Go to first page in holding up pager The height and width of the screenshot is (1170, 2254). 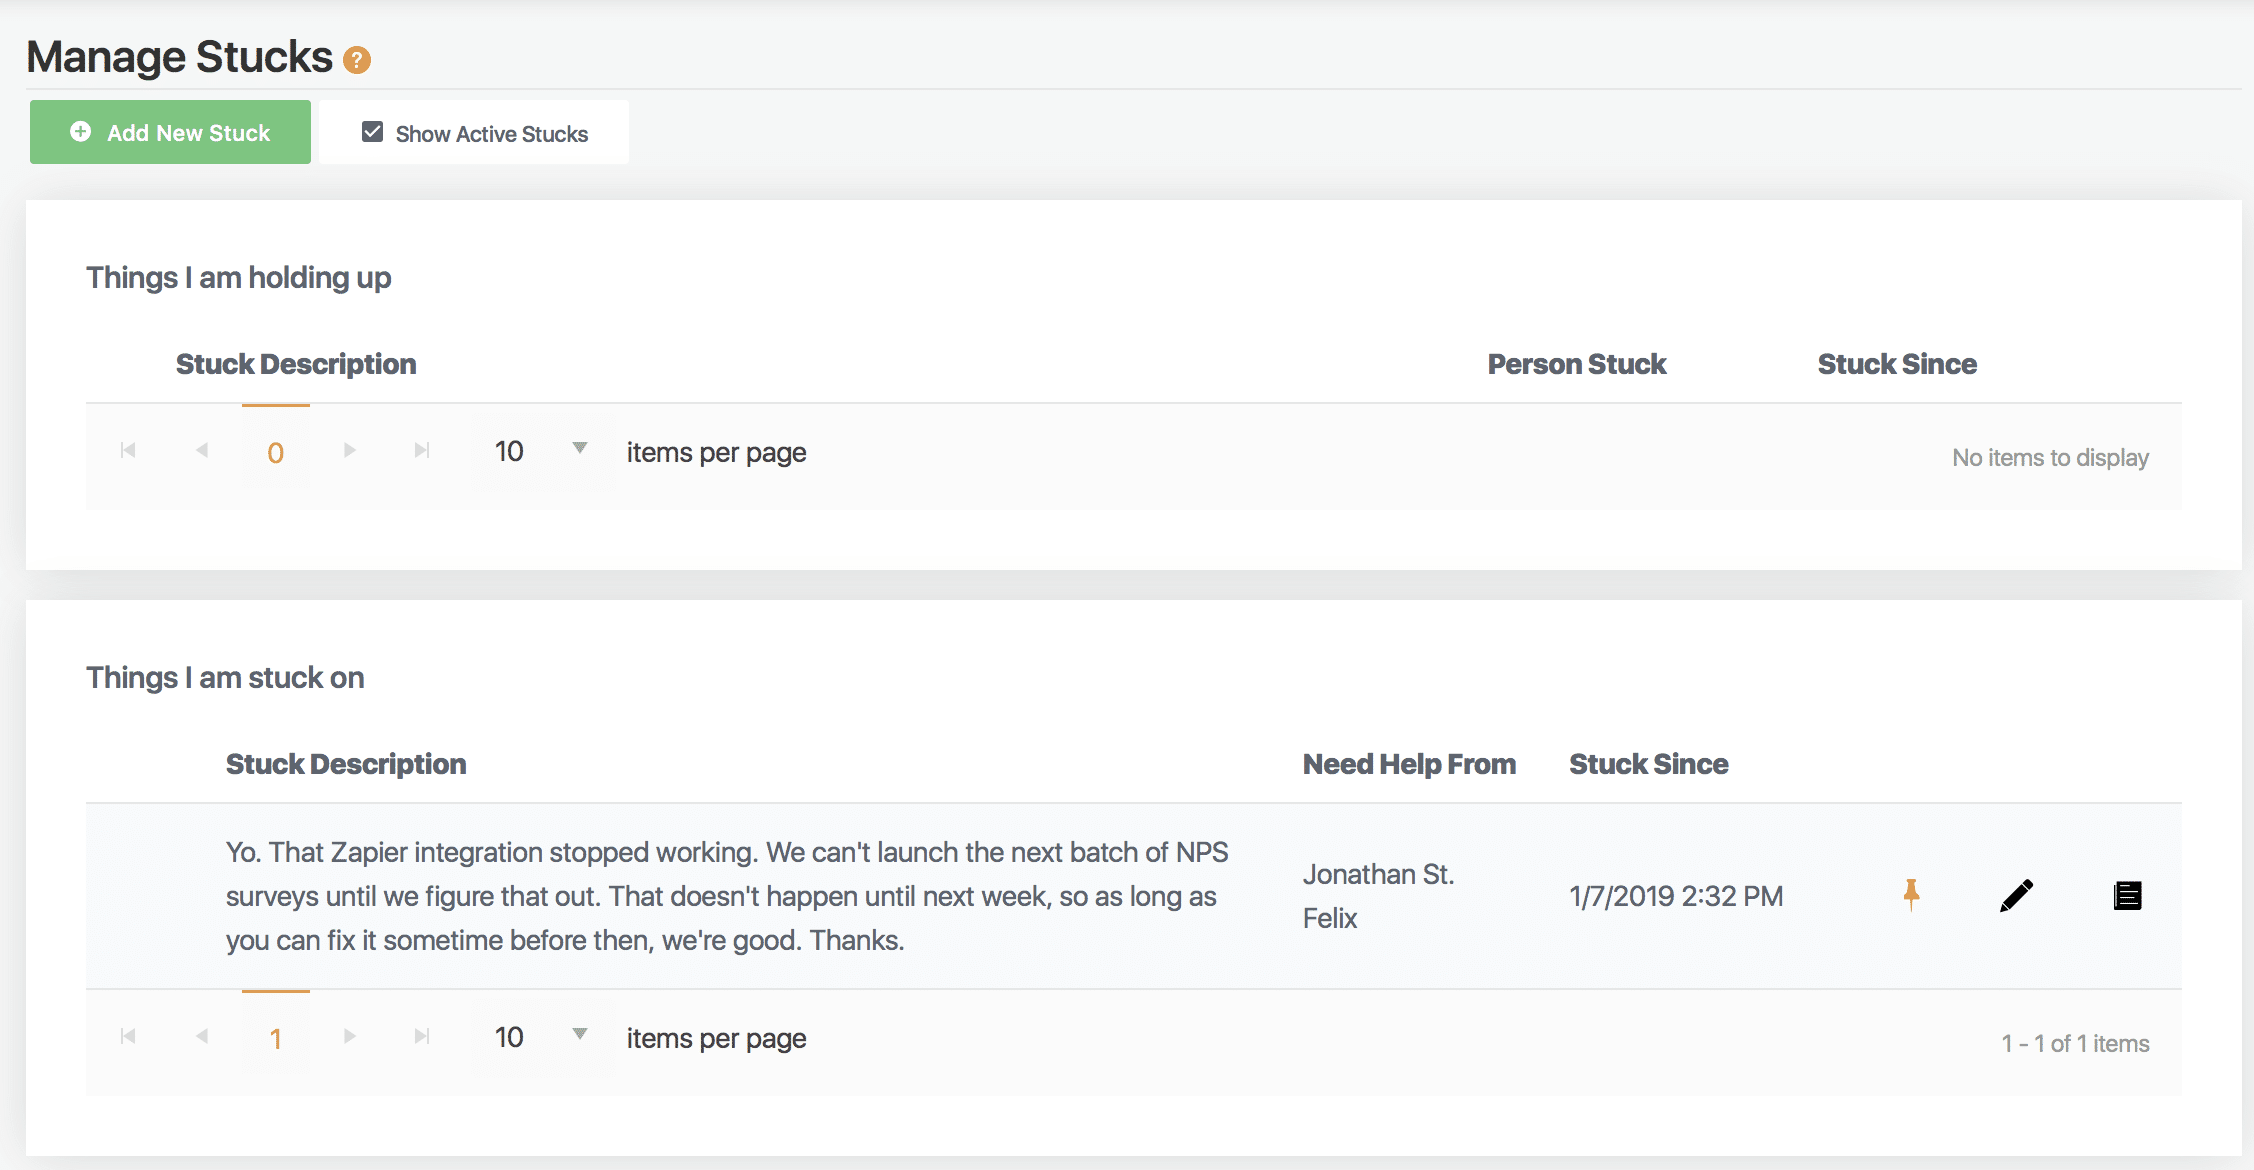(x=128, y=451)
